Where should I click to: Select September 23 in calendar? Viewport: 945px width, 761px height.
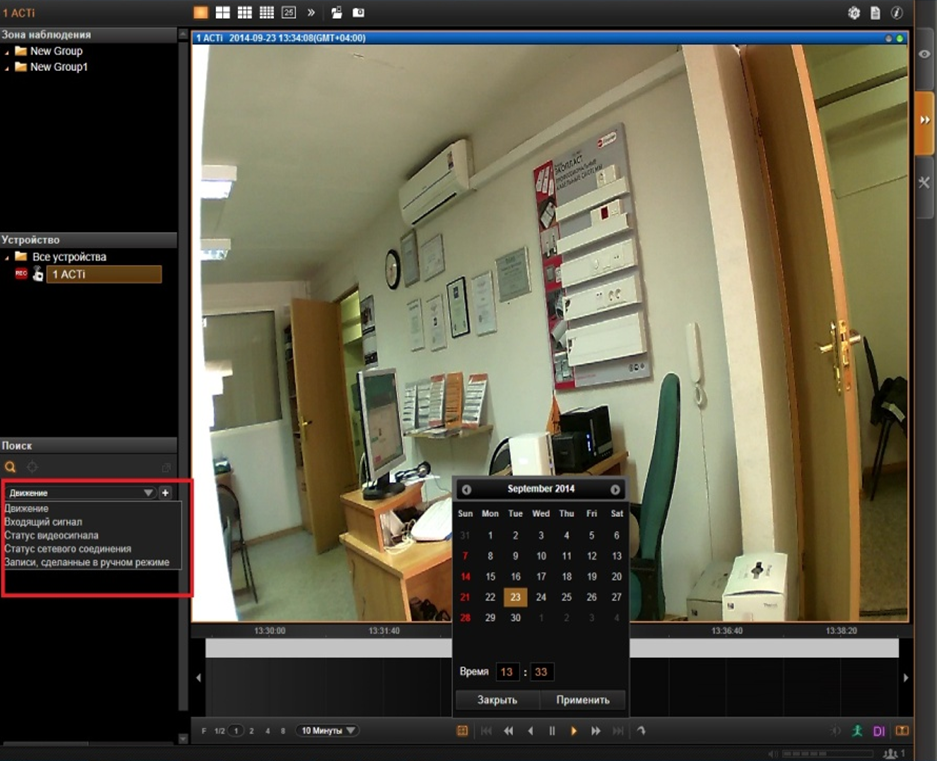[x=515, y=597]
